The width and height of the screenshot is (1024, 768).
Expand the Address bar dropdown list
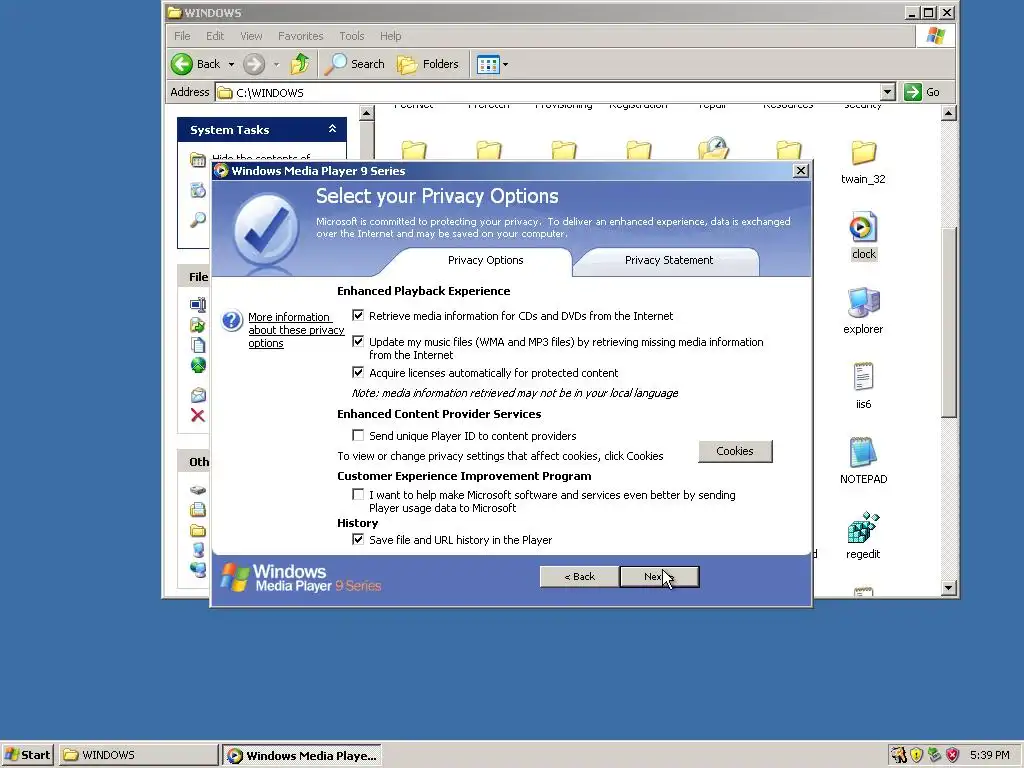coord(887,92)
